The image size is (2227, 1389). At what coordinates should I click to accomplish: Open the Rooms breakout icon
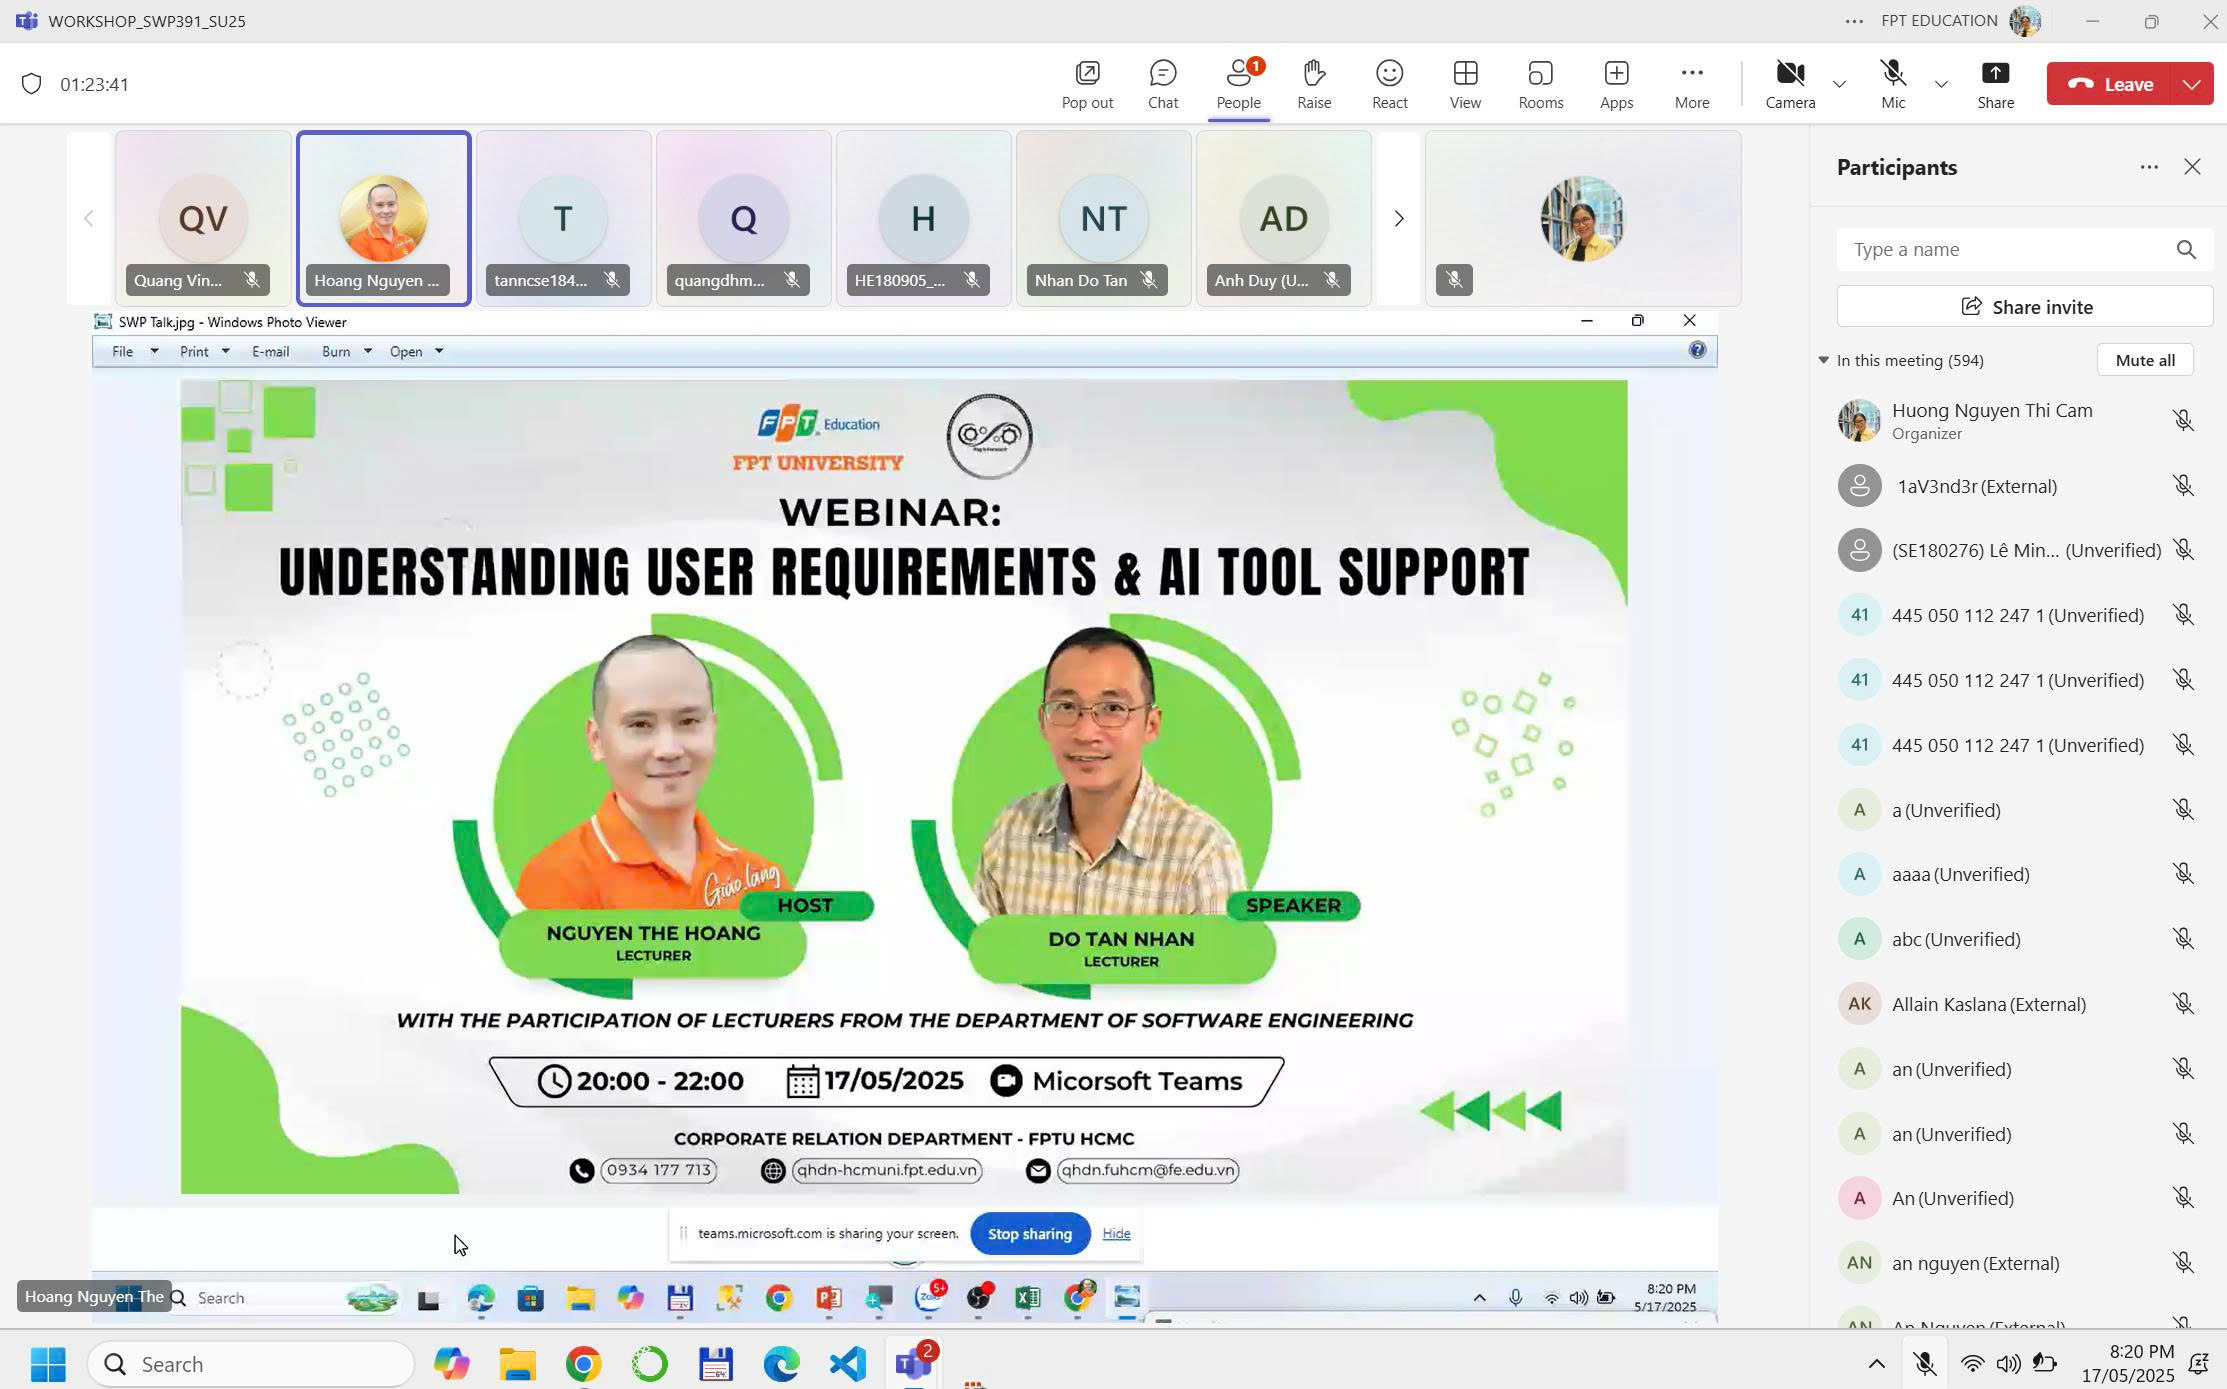pos(1540,84)
